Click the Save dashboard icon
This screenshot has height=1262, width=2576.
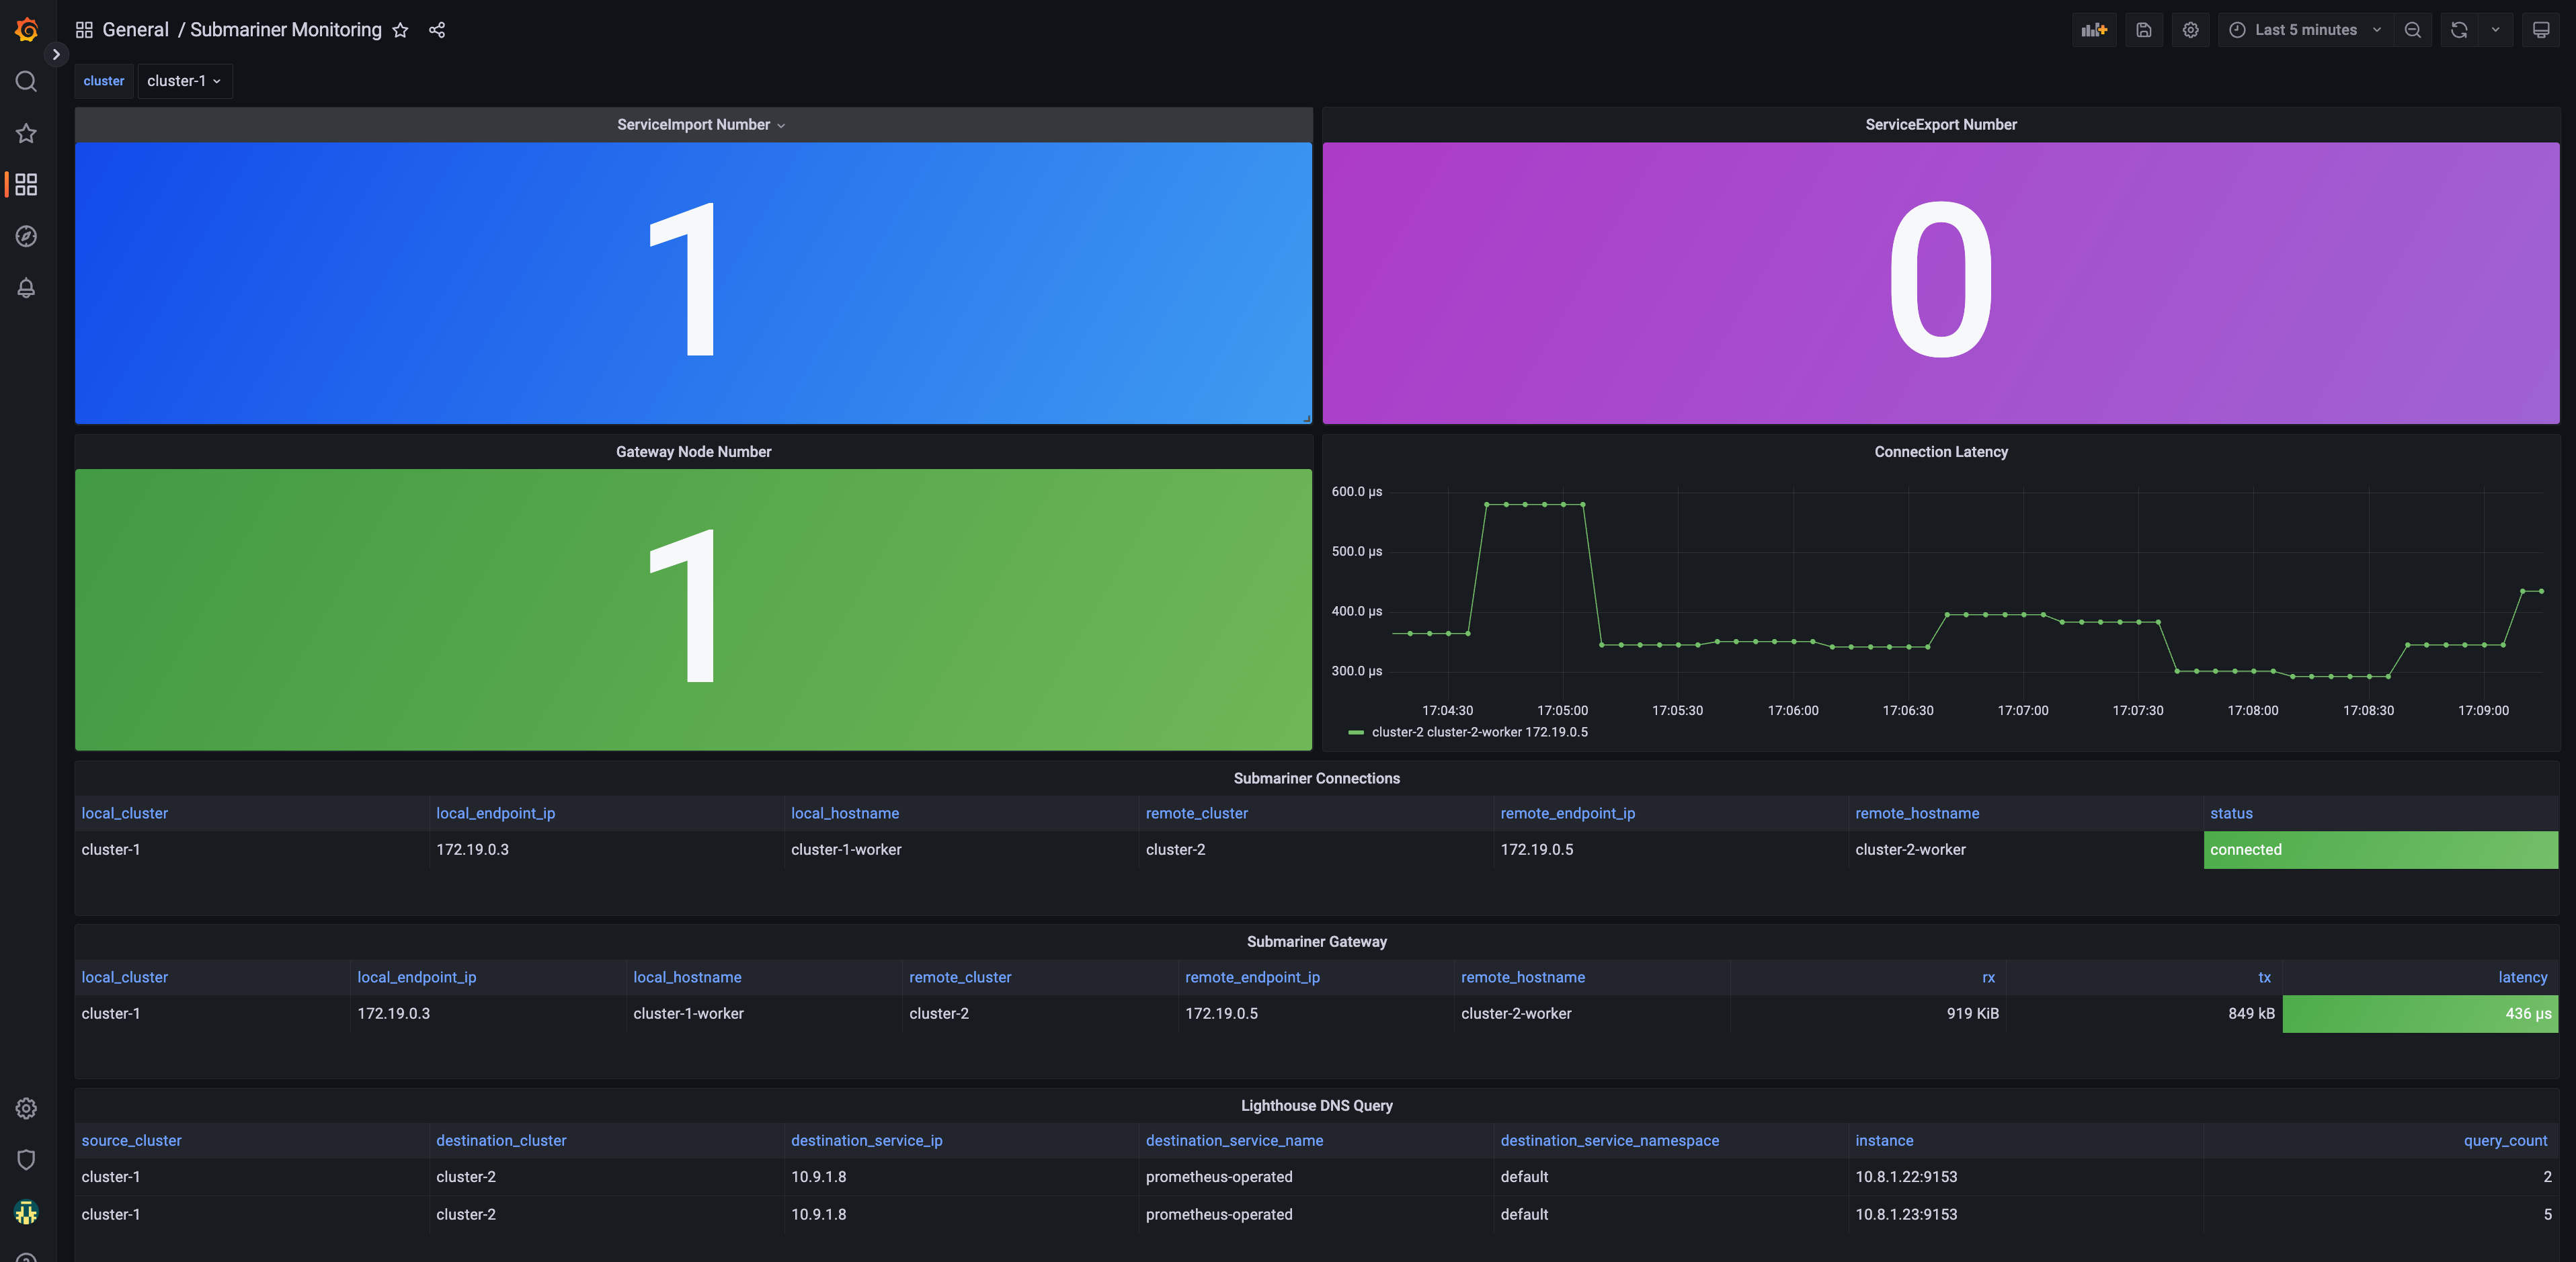click(2143, 30)
